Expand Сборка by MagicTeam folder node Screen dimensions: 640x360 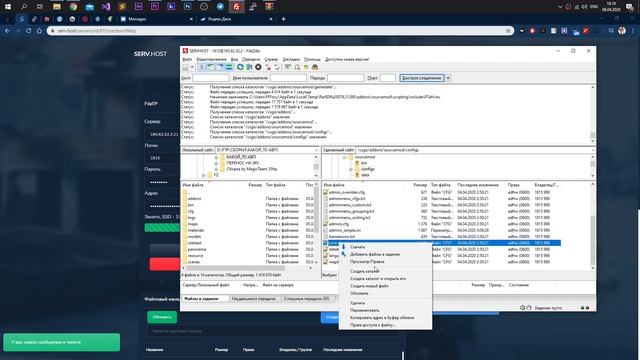[216, 169]
